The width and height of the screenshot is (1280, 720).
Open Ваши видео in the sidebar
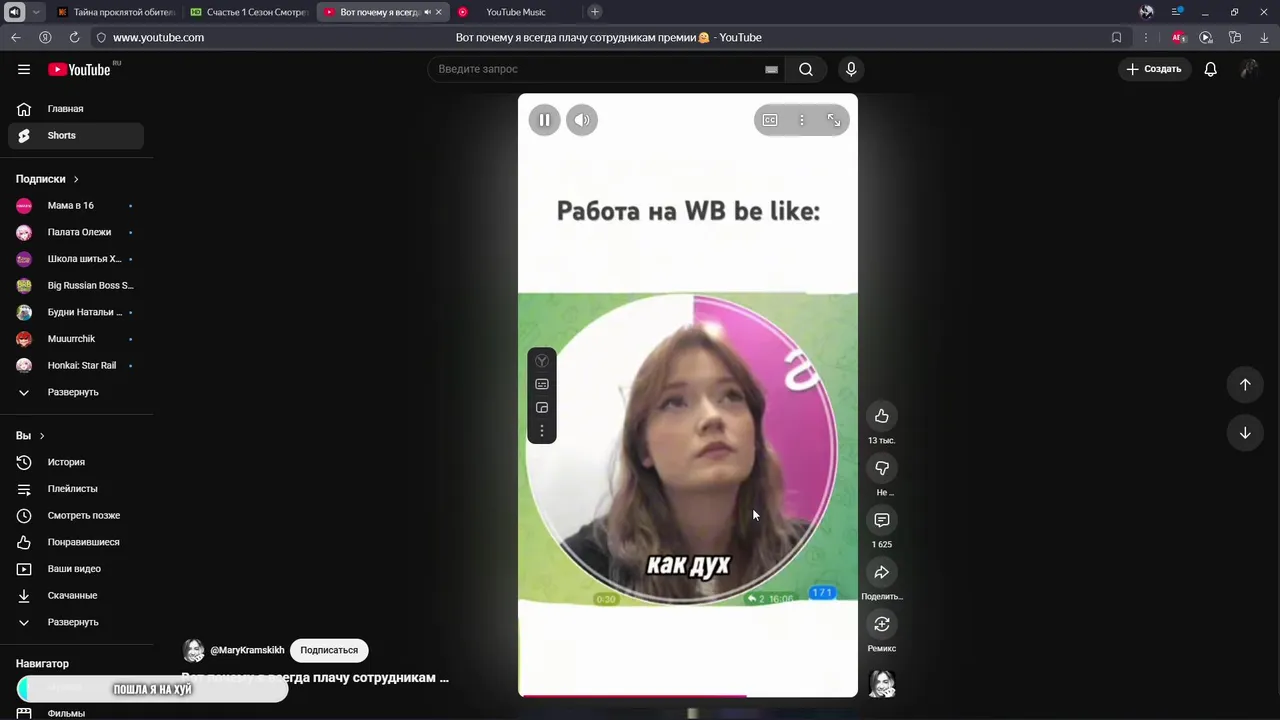point(76,569)
